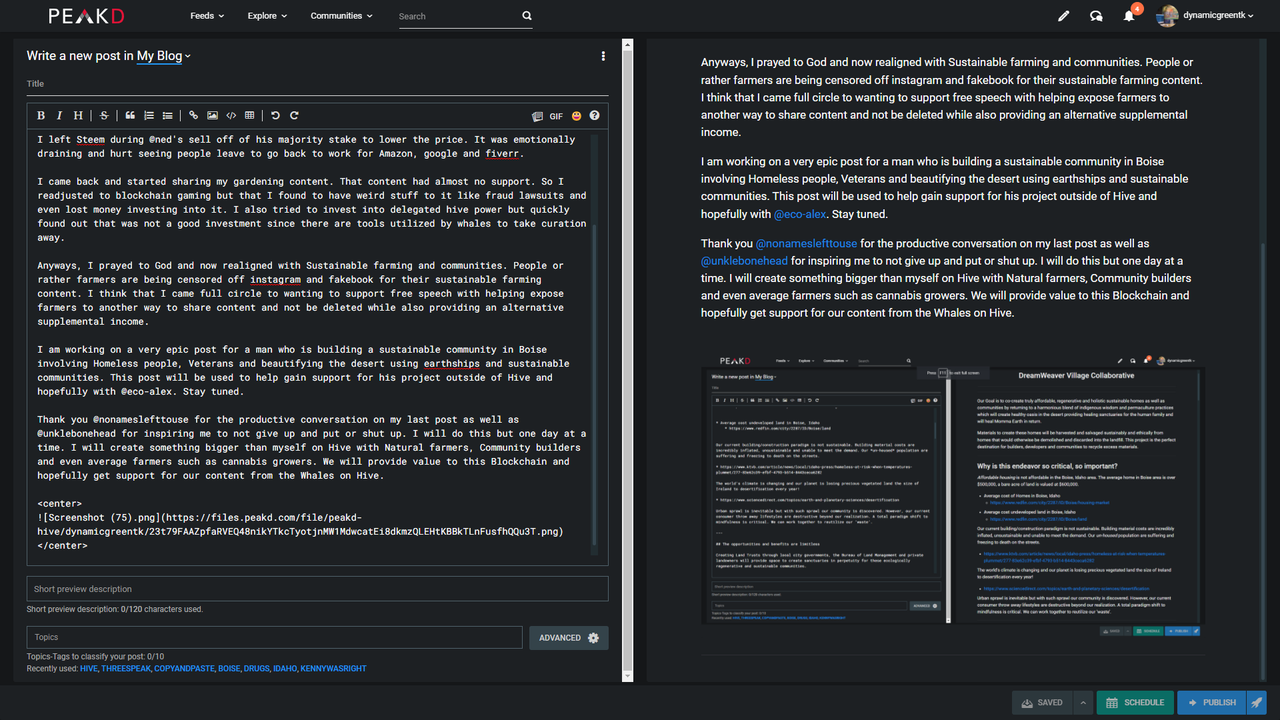
Task: Focus the Short preview description field
Action: 317,589
